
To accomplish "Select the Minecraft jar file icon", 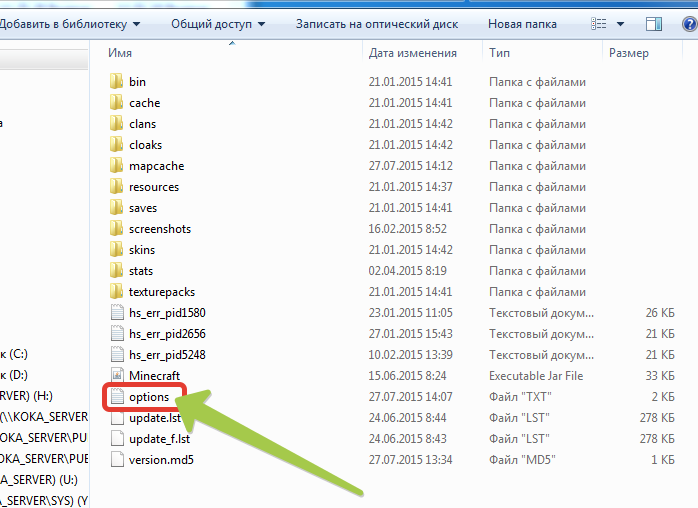I will (x=116, y=375).
